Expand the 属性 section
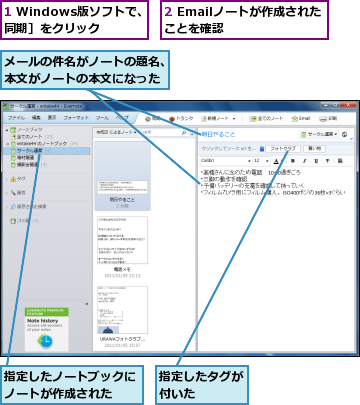This screenshot has height=405, width=360. point(7,193)
